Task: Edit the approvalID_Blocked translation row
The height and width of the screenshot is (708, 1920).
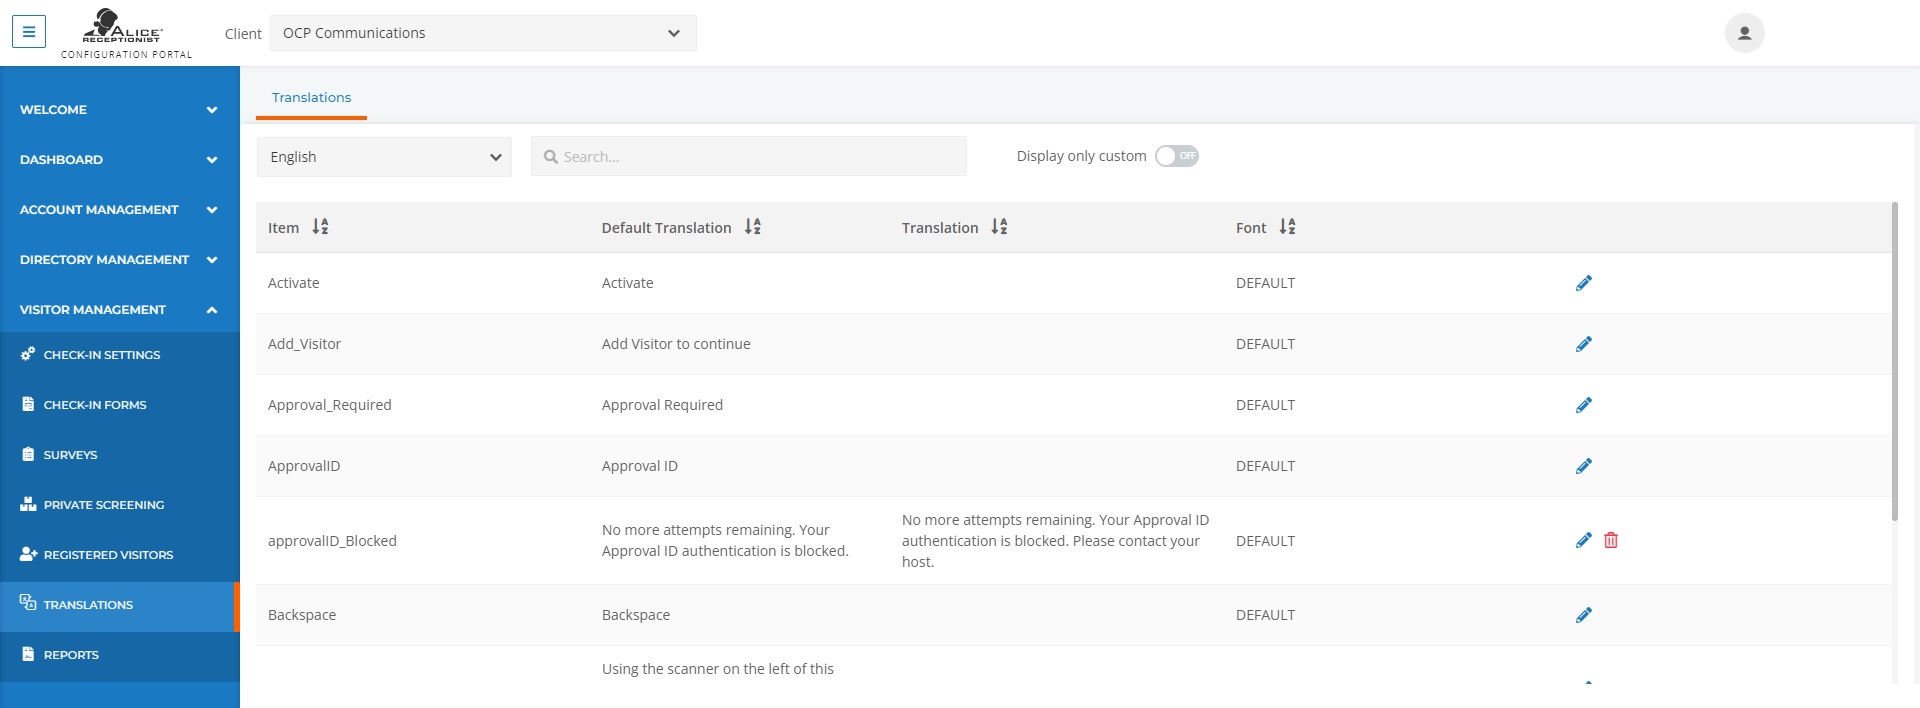Action: coord(1584,540)
